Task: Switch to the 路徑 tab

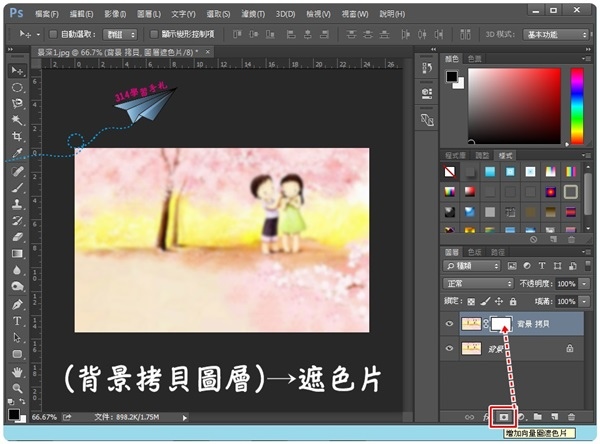Action: coord(498,252)
